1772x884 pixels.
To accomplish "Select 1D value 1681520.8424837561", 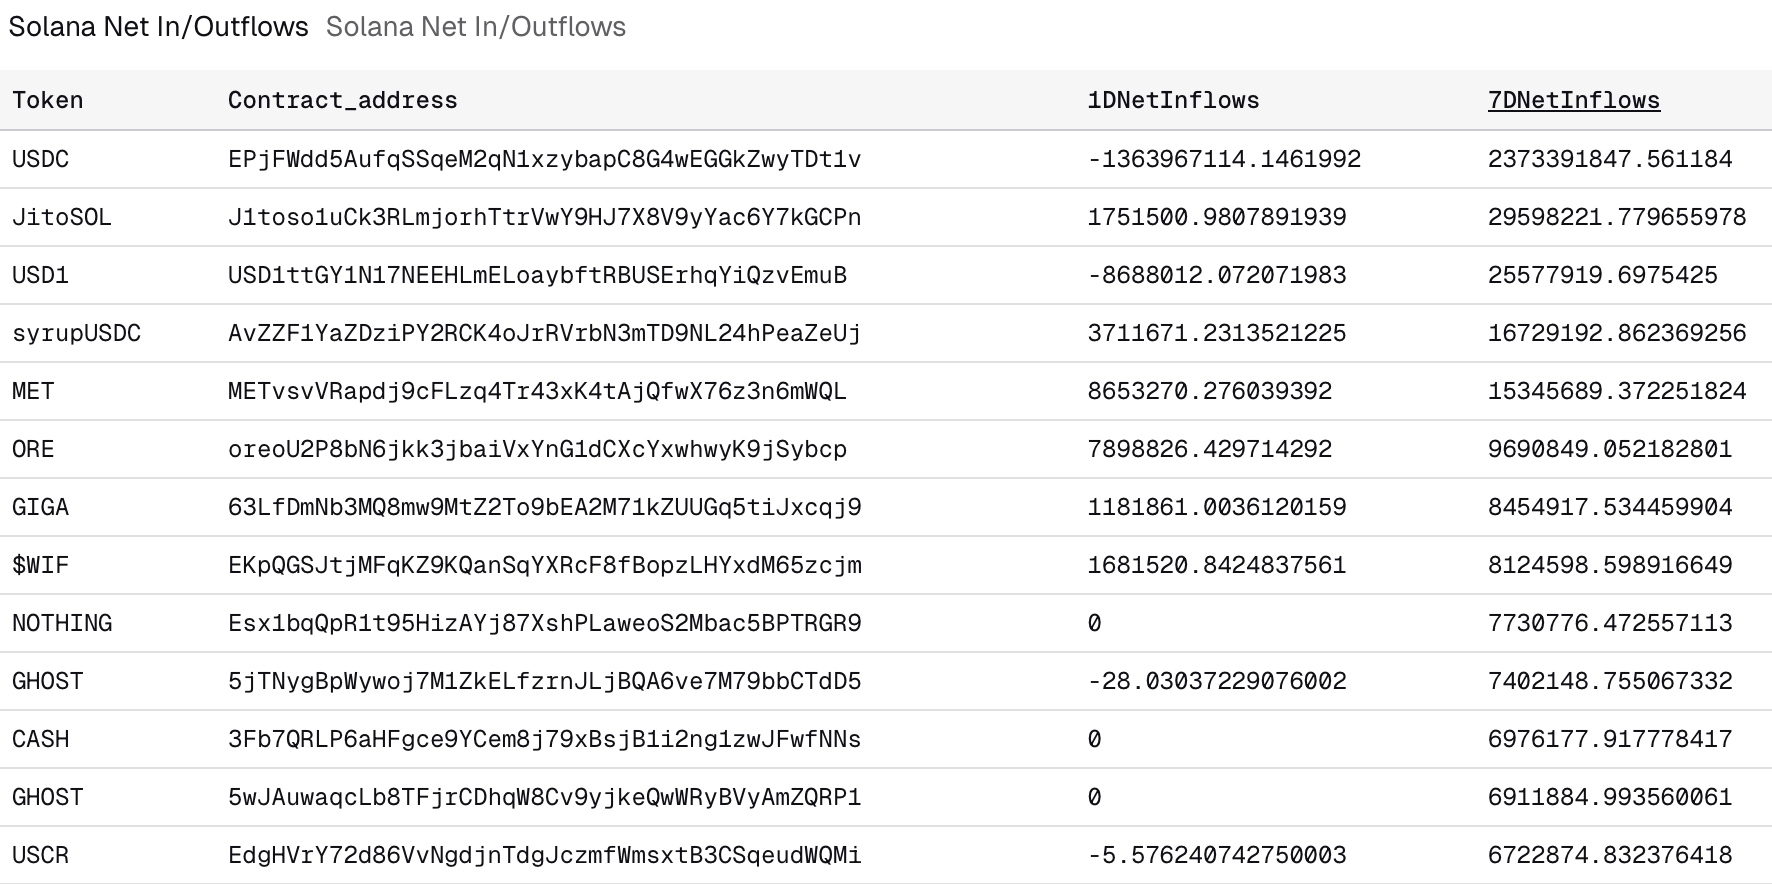I will [1217, 565].
